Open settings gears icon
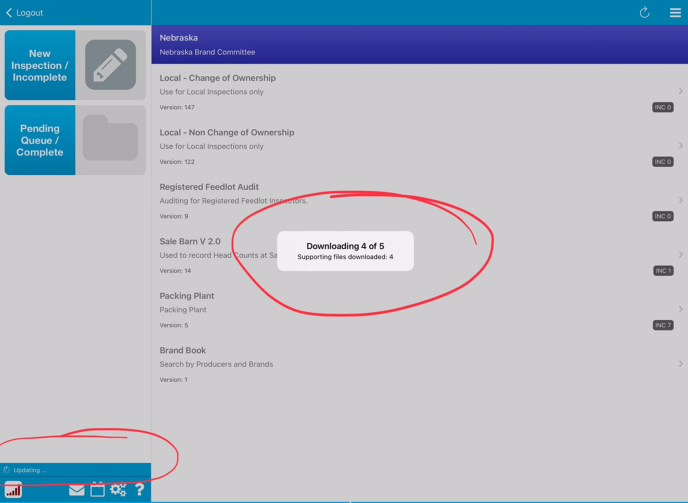688x503 pixels. 118,489
